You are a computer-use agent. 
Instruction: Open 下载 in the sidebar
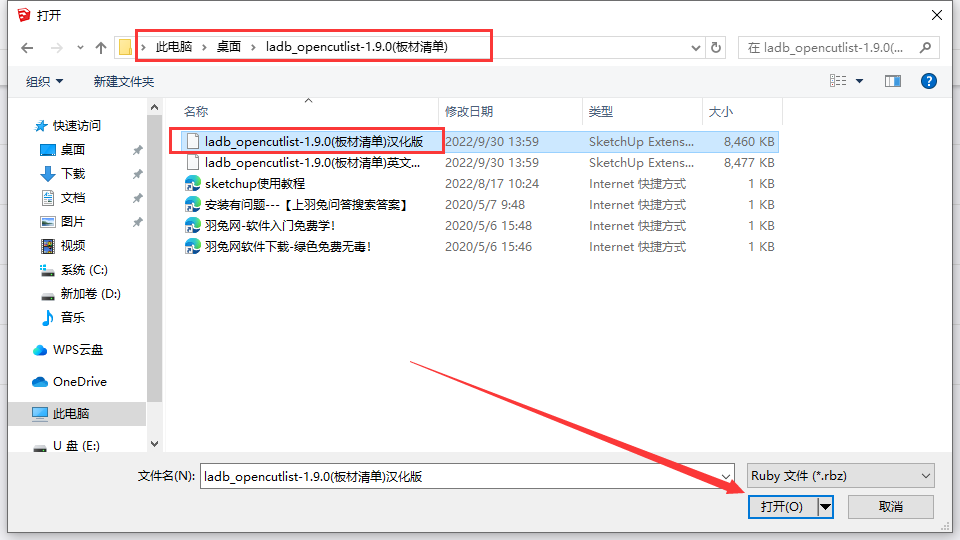tap(62, 173)
